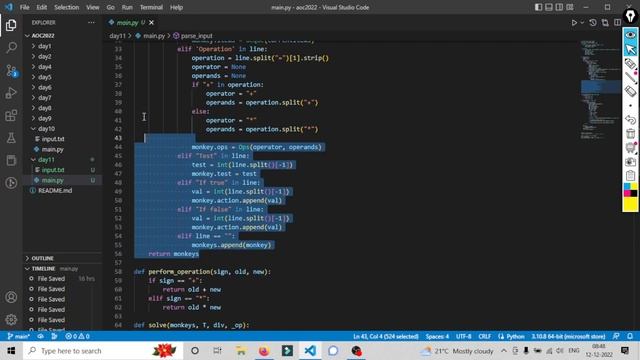Open the Help menu
Screen dimensions: 640x360
[x=176, y=7]
